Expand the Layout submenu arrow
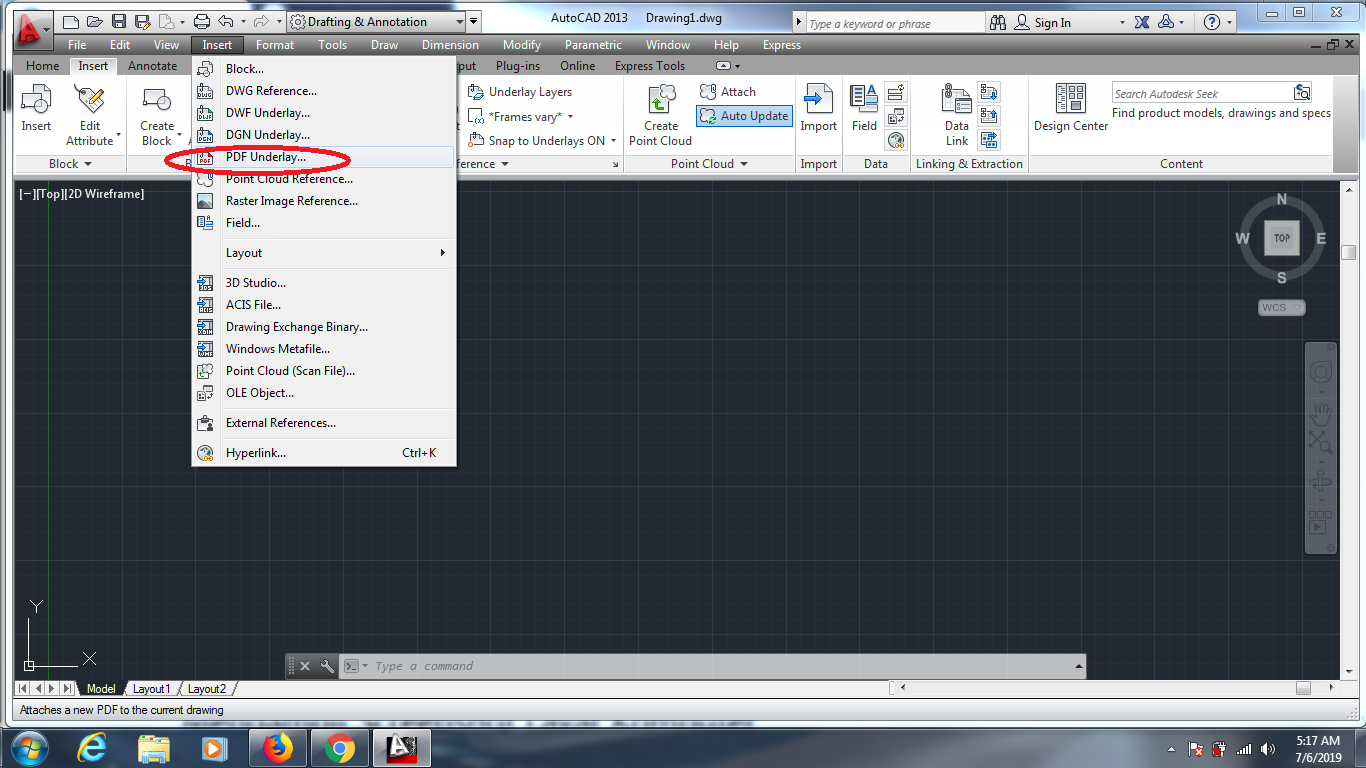This screenshot has height=768, width=1366. tap(442, 253)
